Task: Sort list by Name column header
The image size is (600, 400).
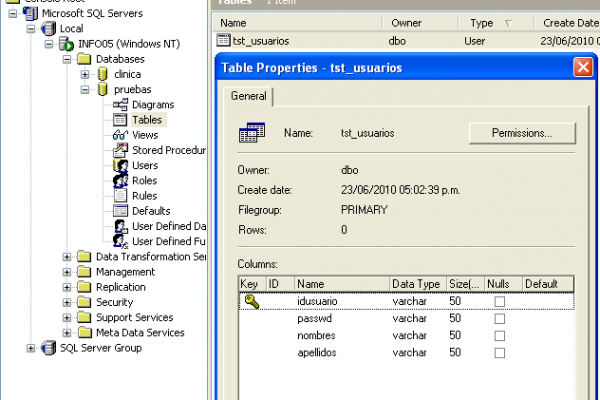Action: [298, 23]
